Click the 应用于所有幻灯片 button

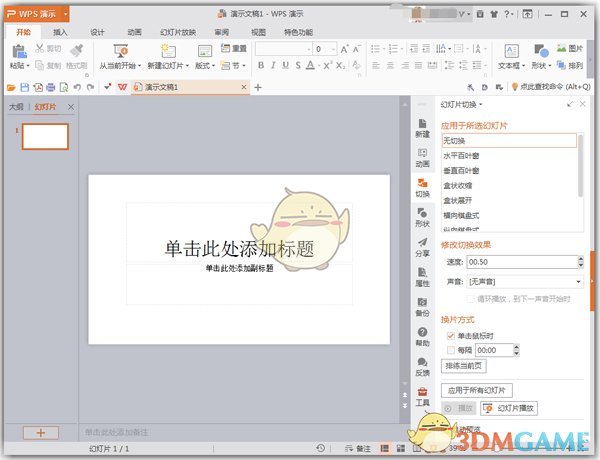(x=478, y=390)
